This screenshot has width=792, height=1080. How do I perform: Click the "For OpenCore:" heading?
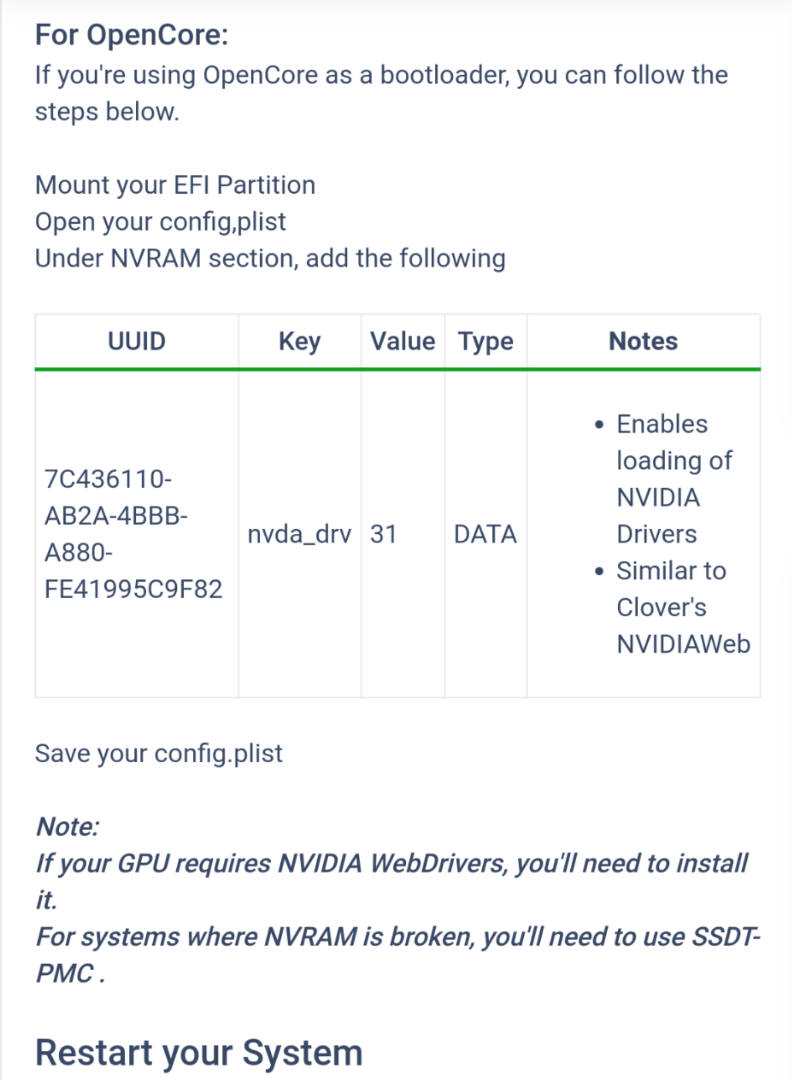click(132, 35)
